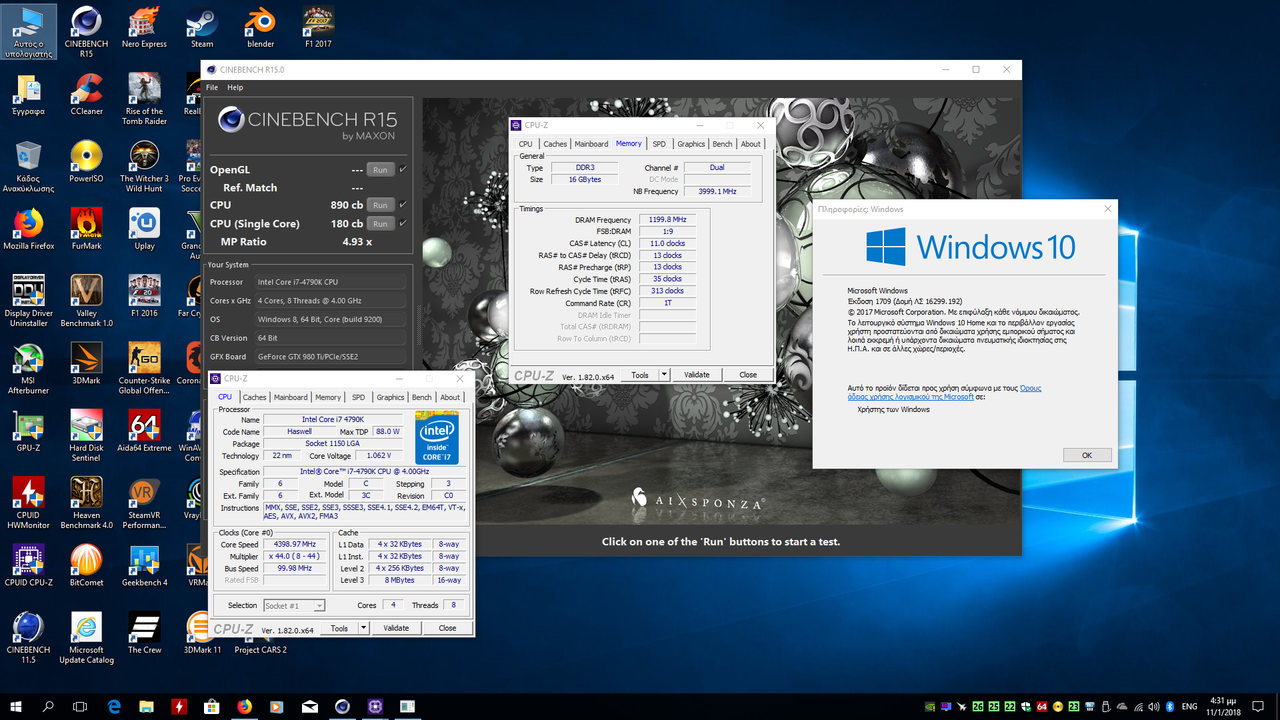Viewport: 1280px width, 720px height.
Task: Select the FurMark desktop icon
Action: (x=86, y=229)
